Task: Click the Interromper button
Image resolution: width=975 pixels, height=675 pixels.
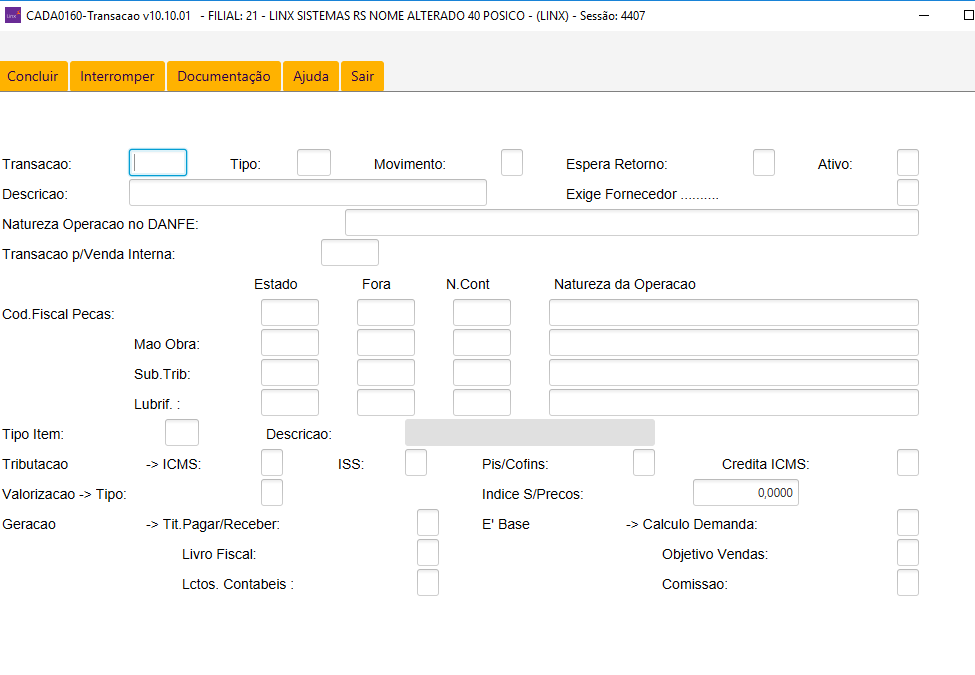Action: 117,76
